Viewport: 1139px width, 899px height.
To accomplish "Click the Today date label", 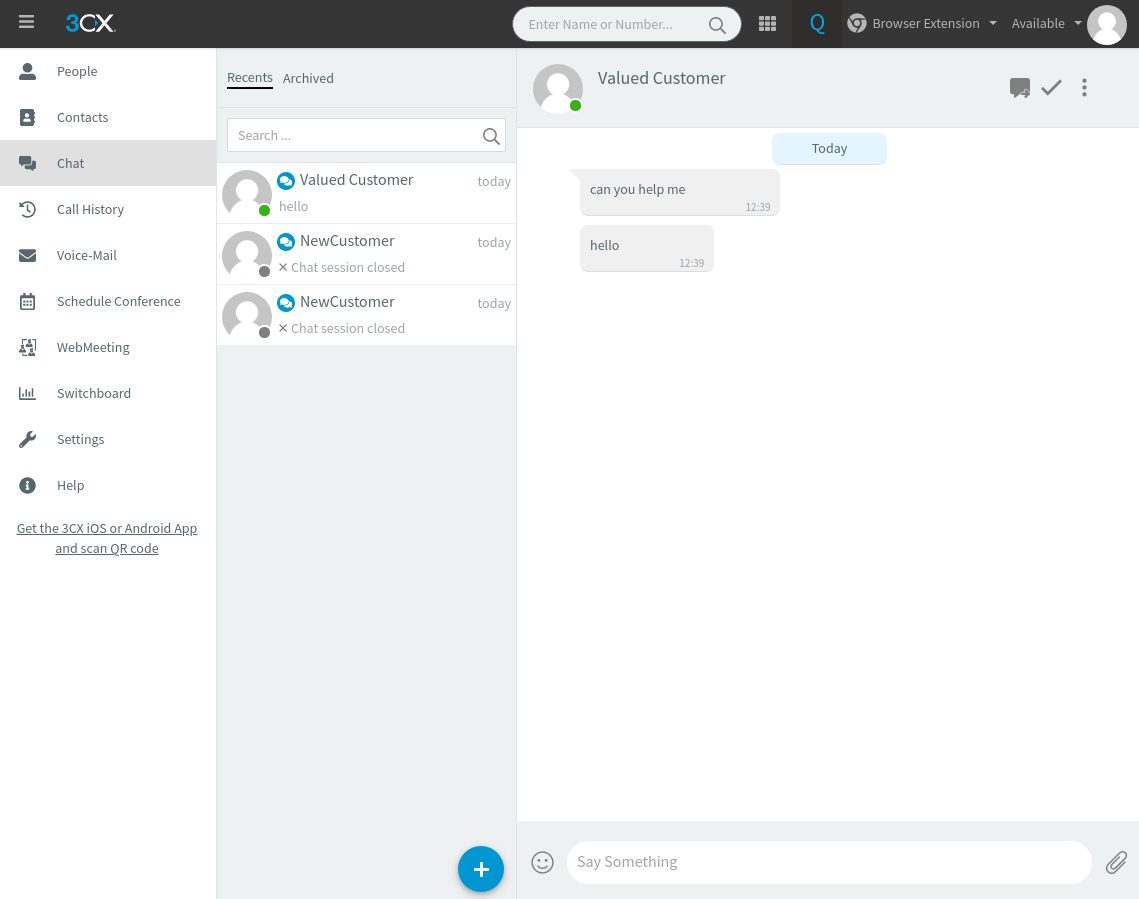I will tap(829, 149).
